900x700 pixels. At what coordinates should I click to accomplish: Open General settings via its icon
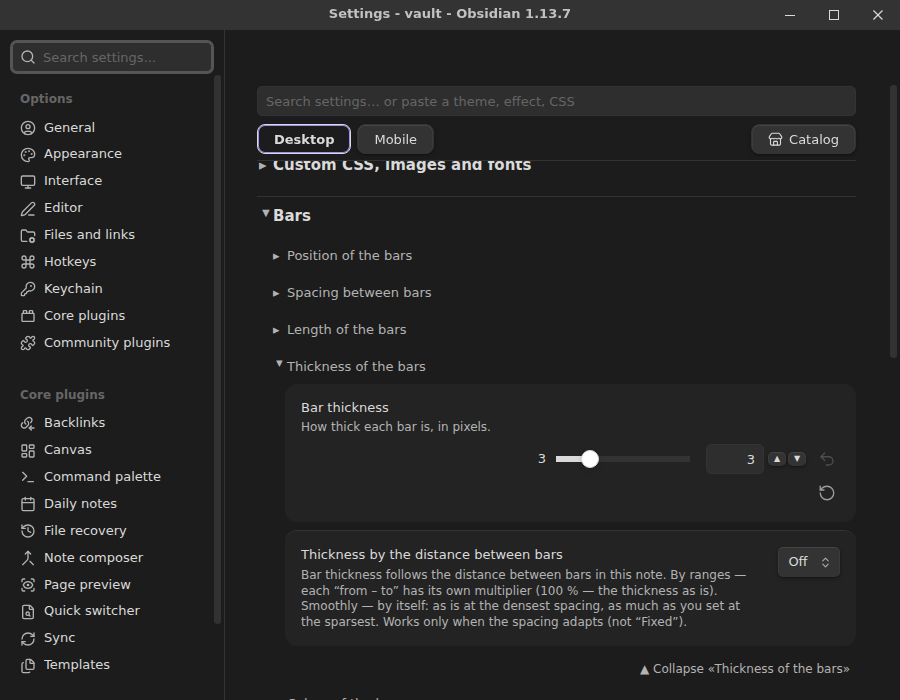(28, 128)
